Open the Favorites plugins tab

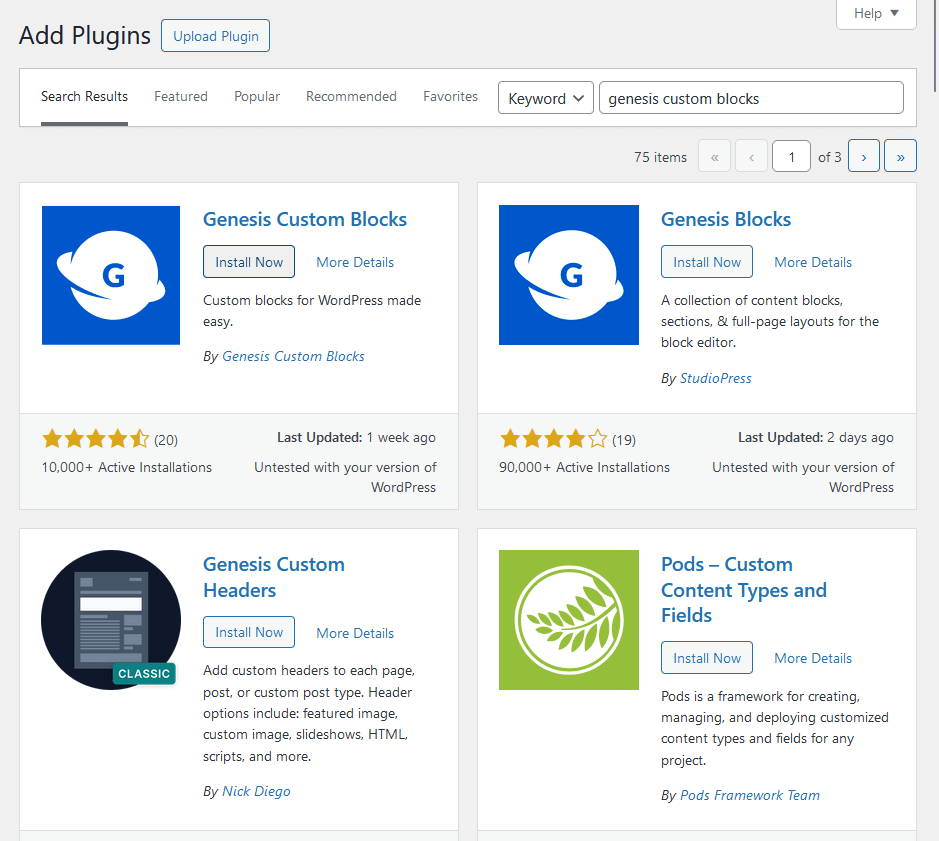450,96
